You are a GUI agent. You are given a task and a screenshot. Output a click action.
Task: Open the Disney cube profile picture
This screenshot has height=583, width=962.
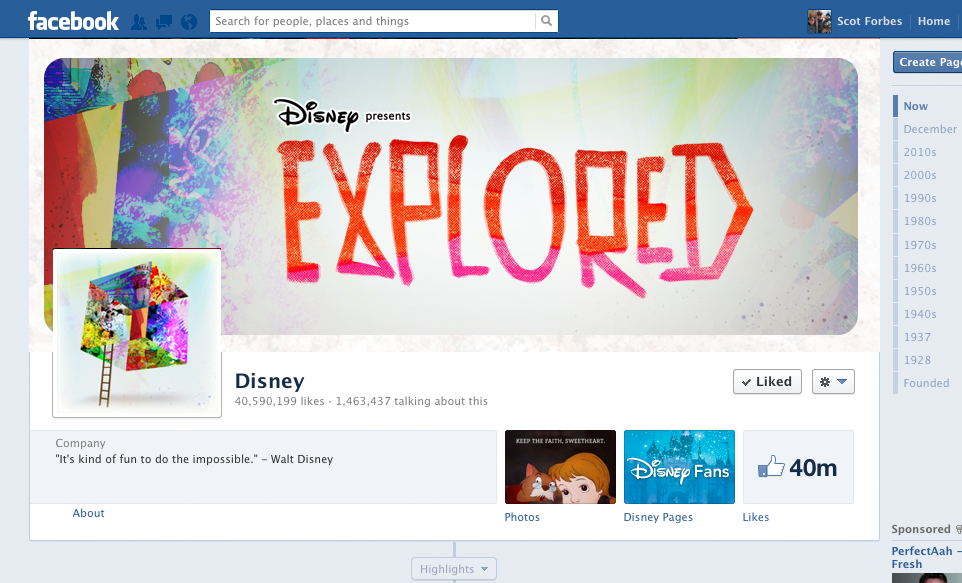pyautogui.click(x=137, y=333)
